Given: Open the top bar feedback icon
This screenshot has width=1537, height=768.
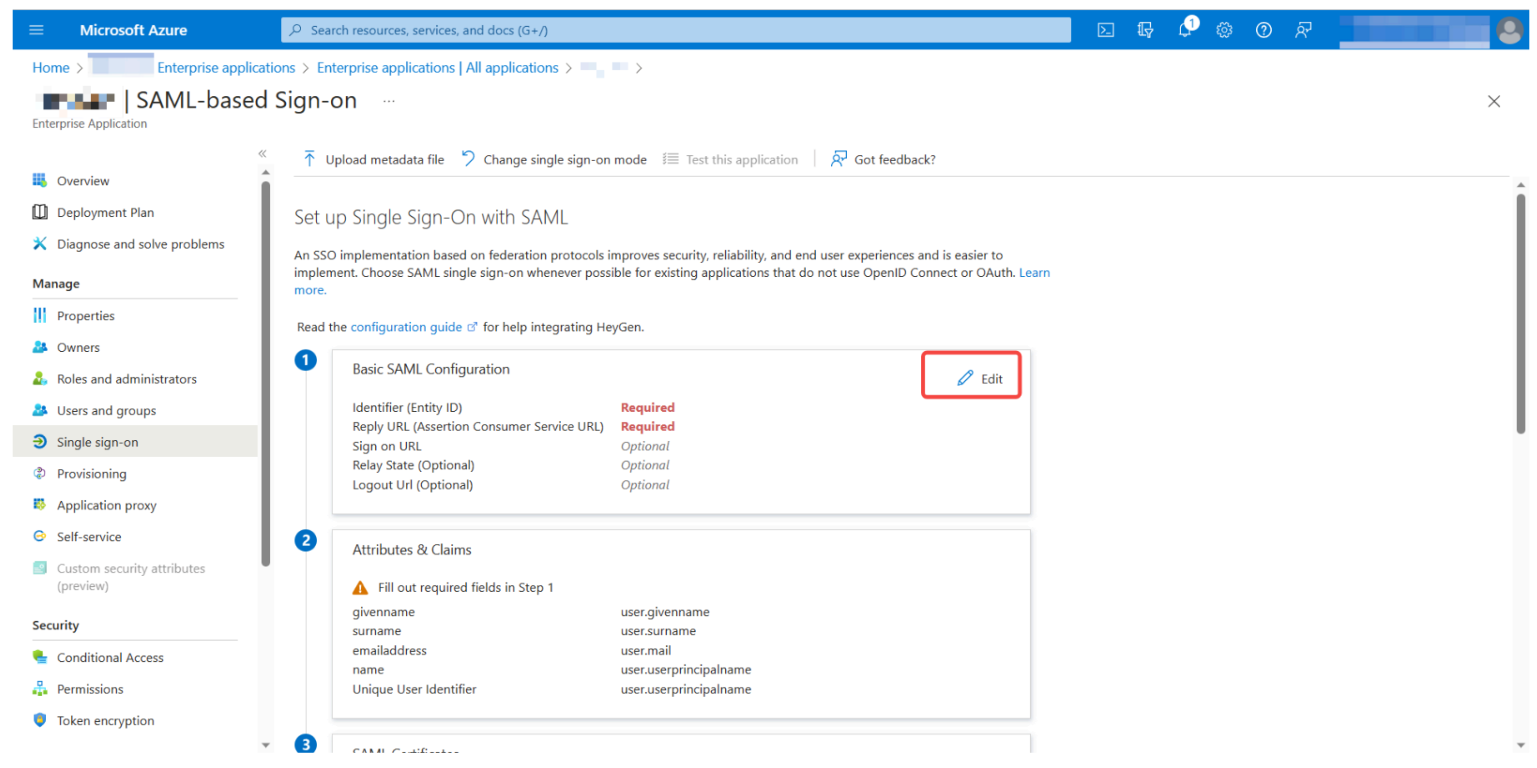Looking at the screenshot, I should tap(1303, 30).
